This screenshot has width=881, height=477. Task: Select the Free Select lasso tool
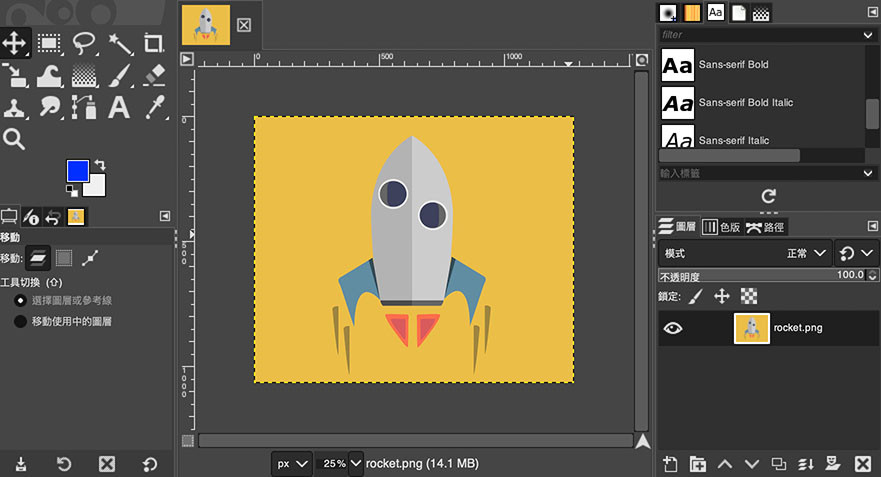click(84, 43)
